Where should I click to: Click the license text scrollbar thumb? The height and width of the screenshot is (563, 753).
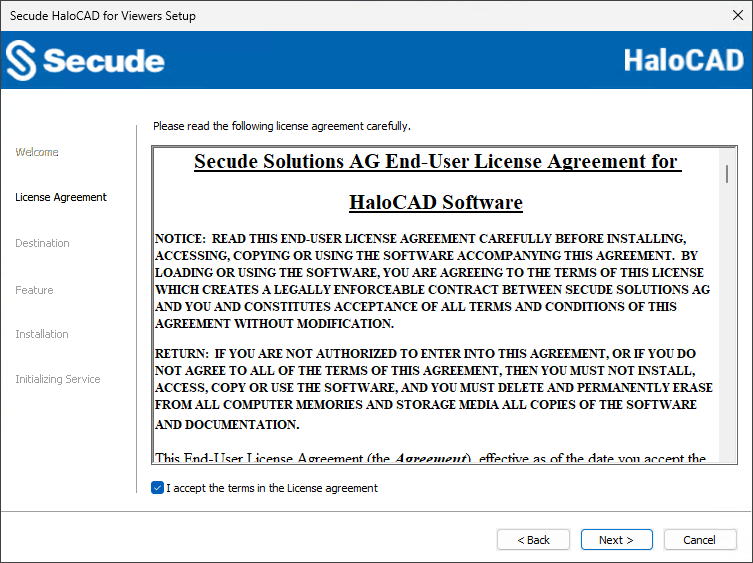pos(727,174)
